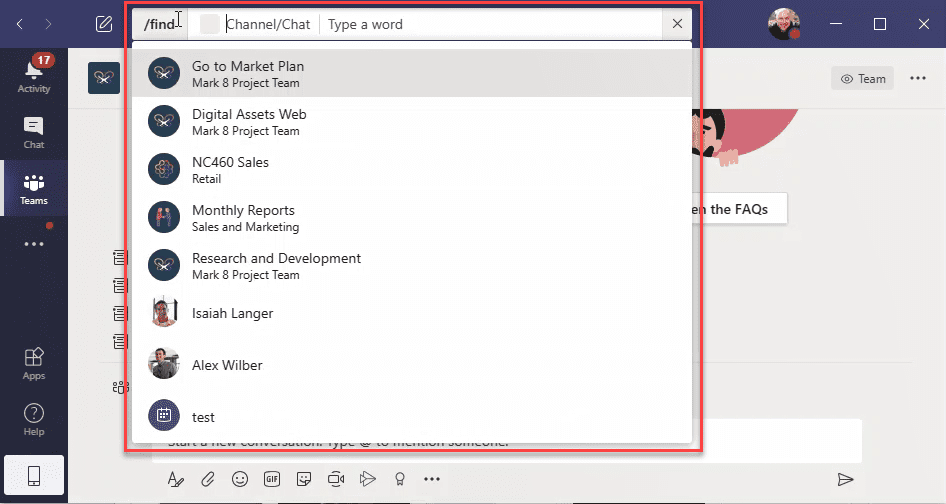Image resolution: width=946 pixels, height=504 pixels.
Task: Select Go to Market Plan channel suggestion
Action: pyautogui.click(x=412, y=73)
